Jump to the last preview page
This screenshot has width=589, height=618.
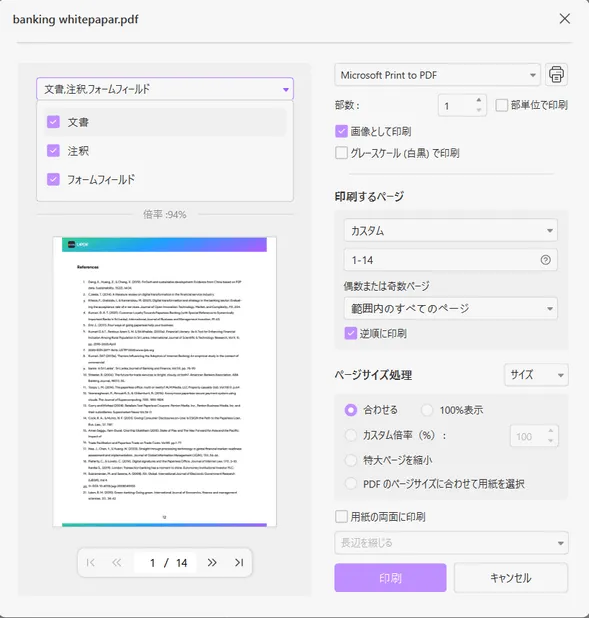pyautogui.click(x=239, y=562)
